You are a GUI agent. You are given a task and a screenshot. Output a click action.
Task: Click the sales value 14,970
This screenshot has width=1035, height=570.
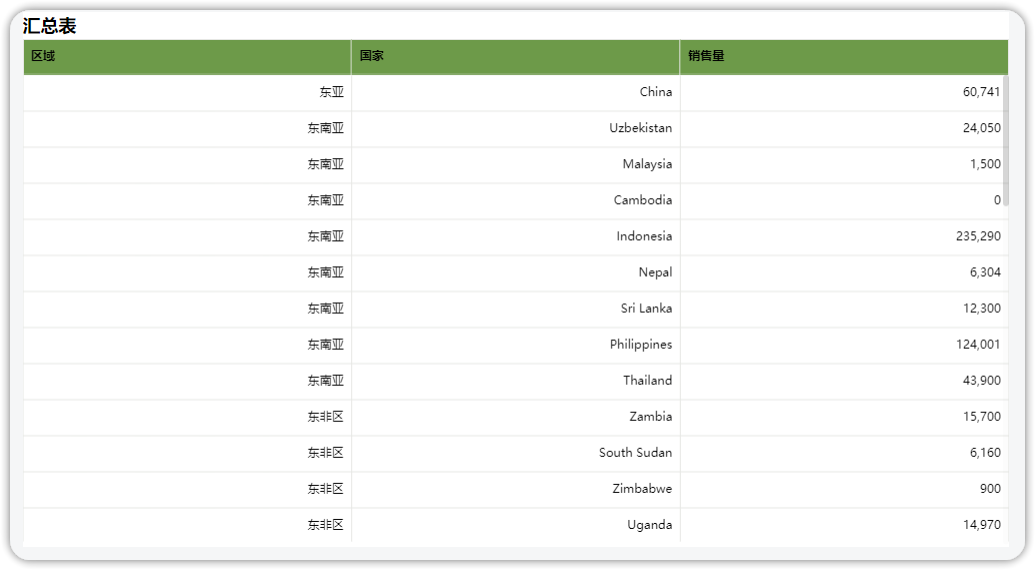(982, 525)
